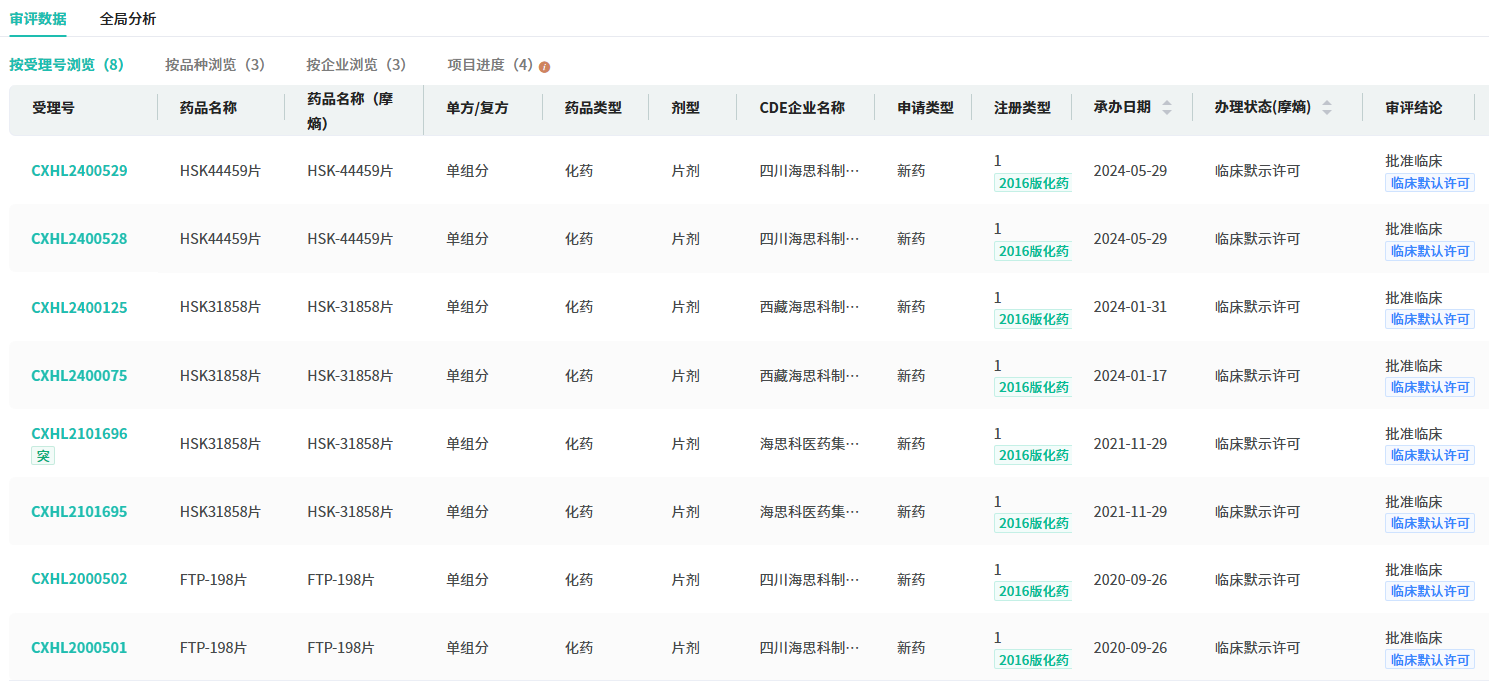Open the CXHL2400125 record link

tap(79, 308)
